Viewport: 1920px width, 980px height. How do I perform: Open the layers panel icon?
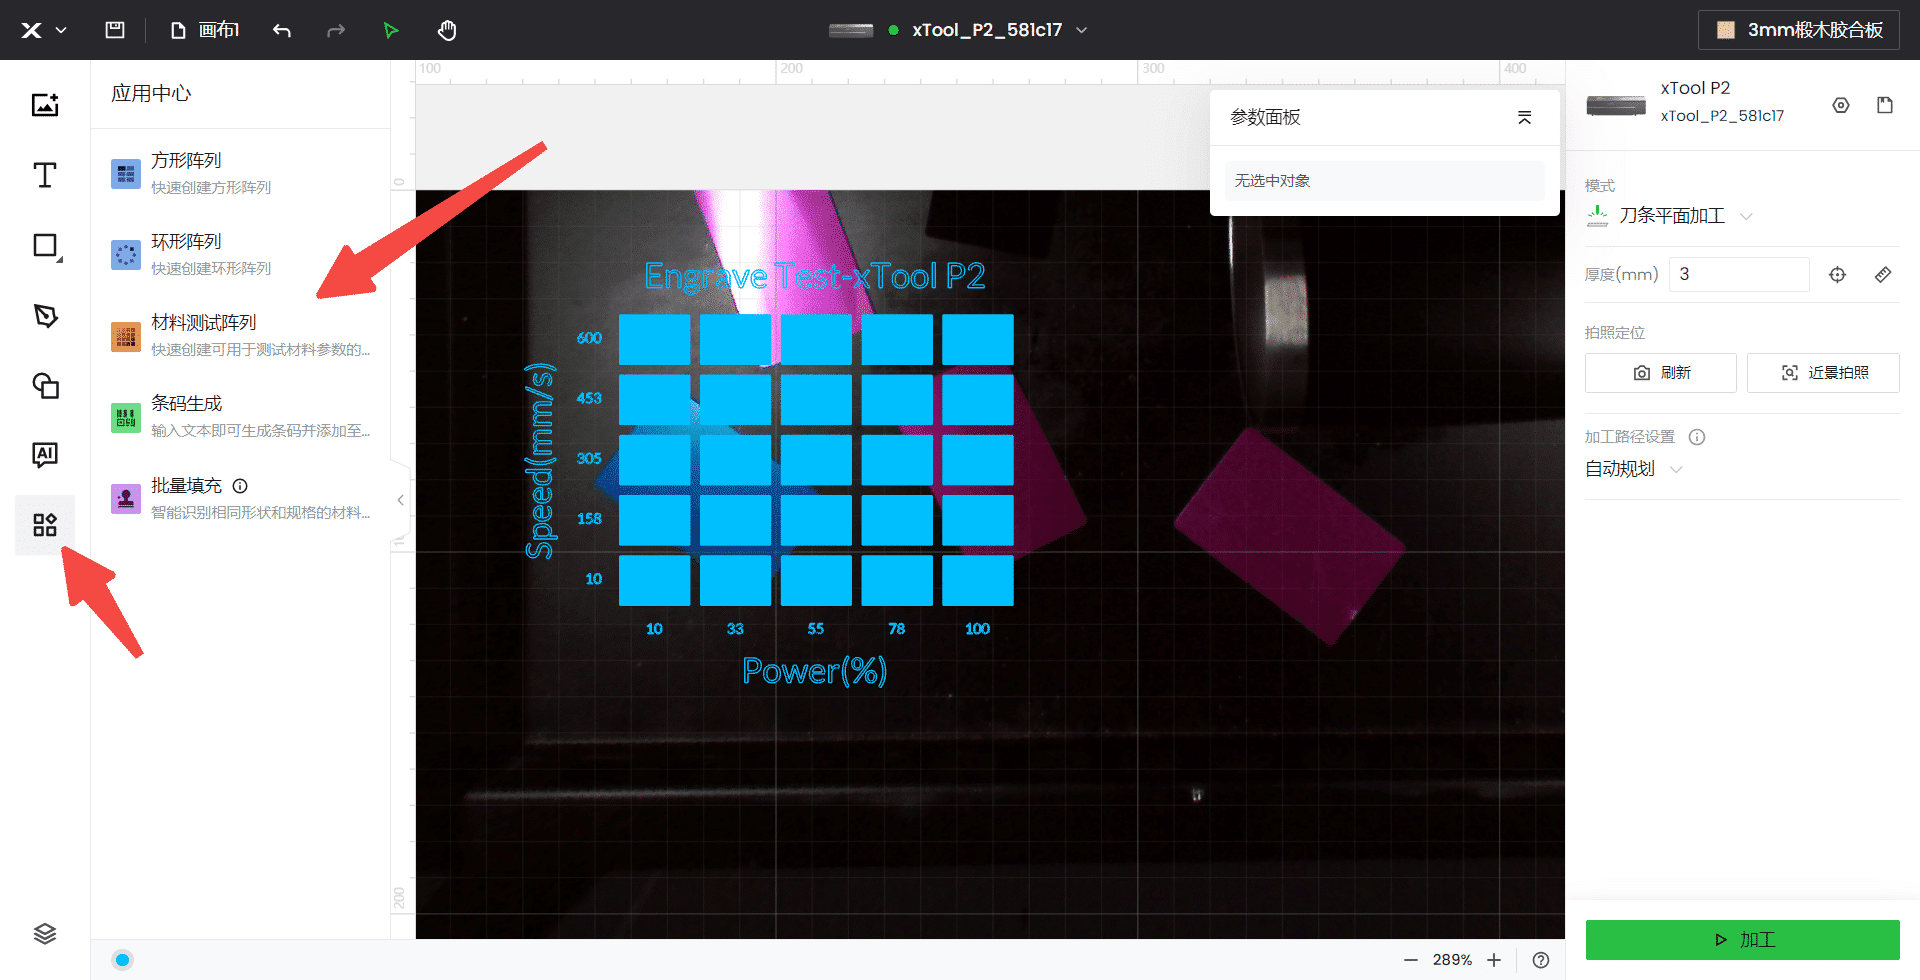coord(45,934)
